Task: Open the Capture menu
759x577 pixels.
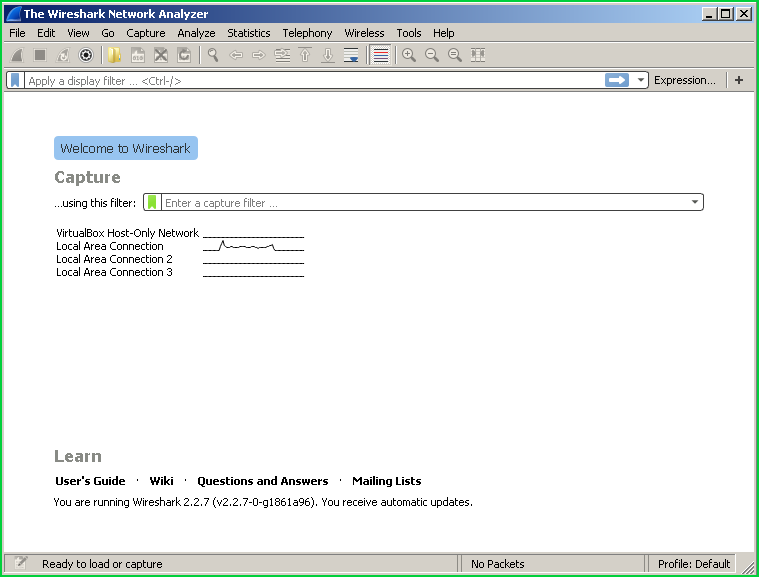Action: pos(146,33)
